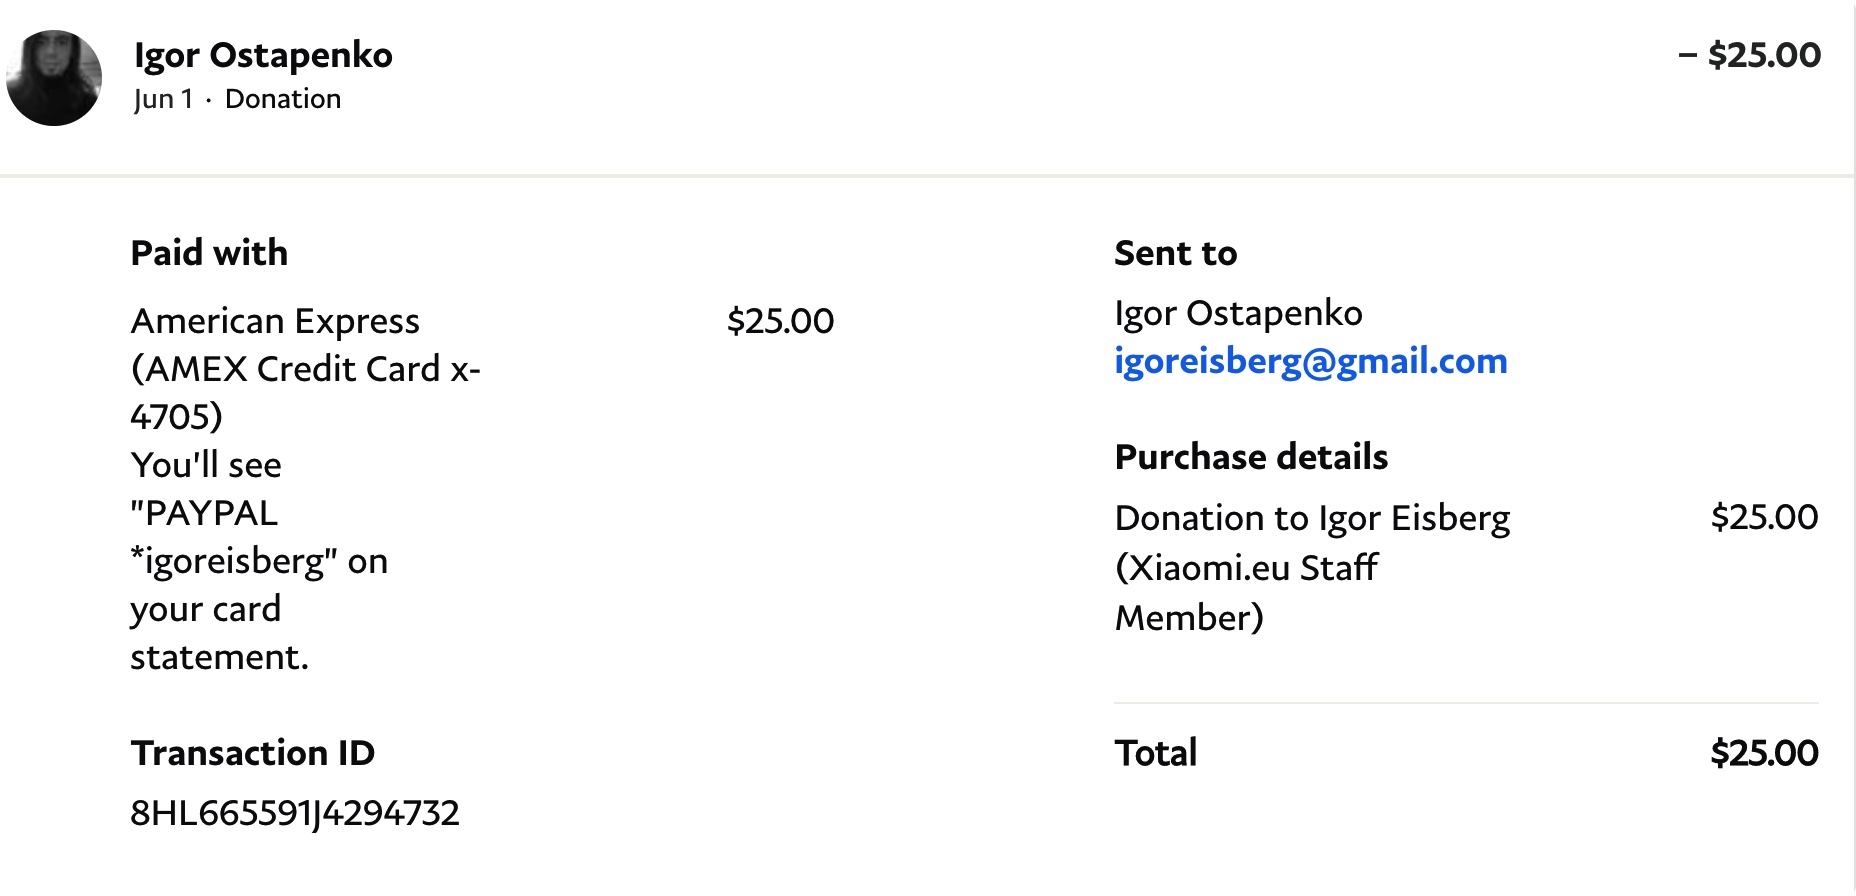Viewport: 1856px width, 896px height.
Task: Click Igor Ostapenko's profile avatar
Action: (54, 78)
